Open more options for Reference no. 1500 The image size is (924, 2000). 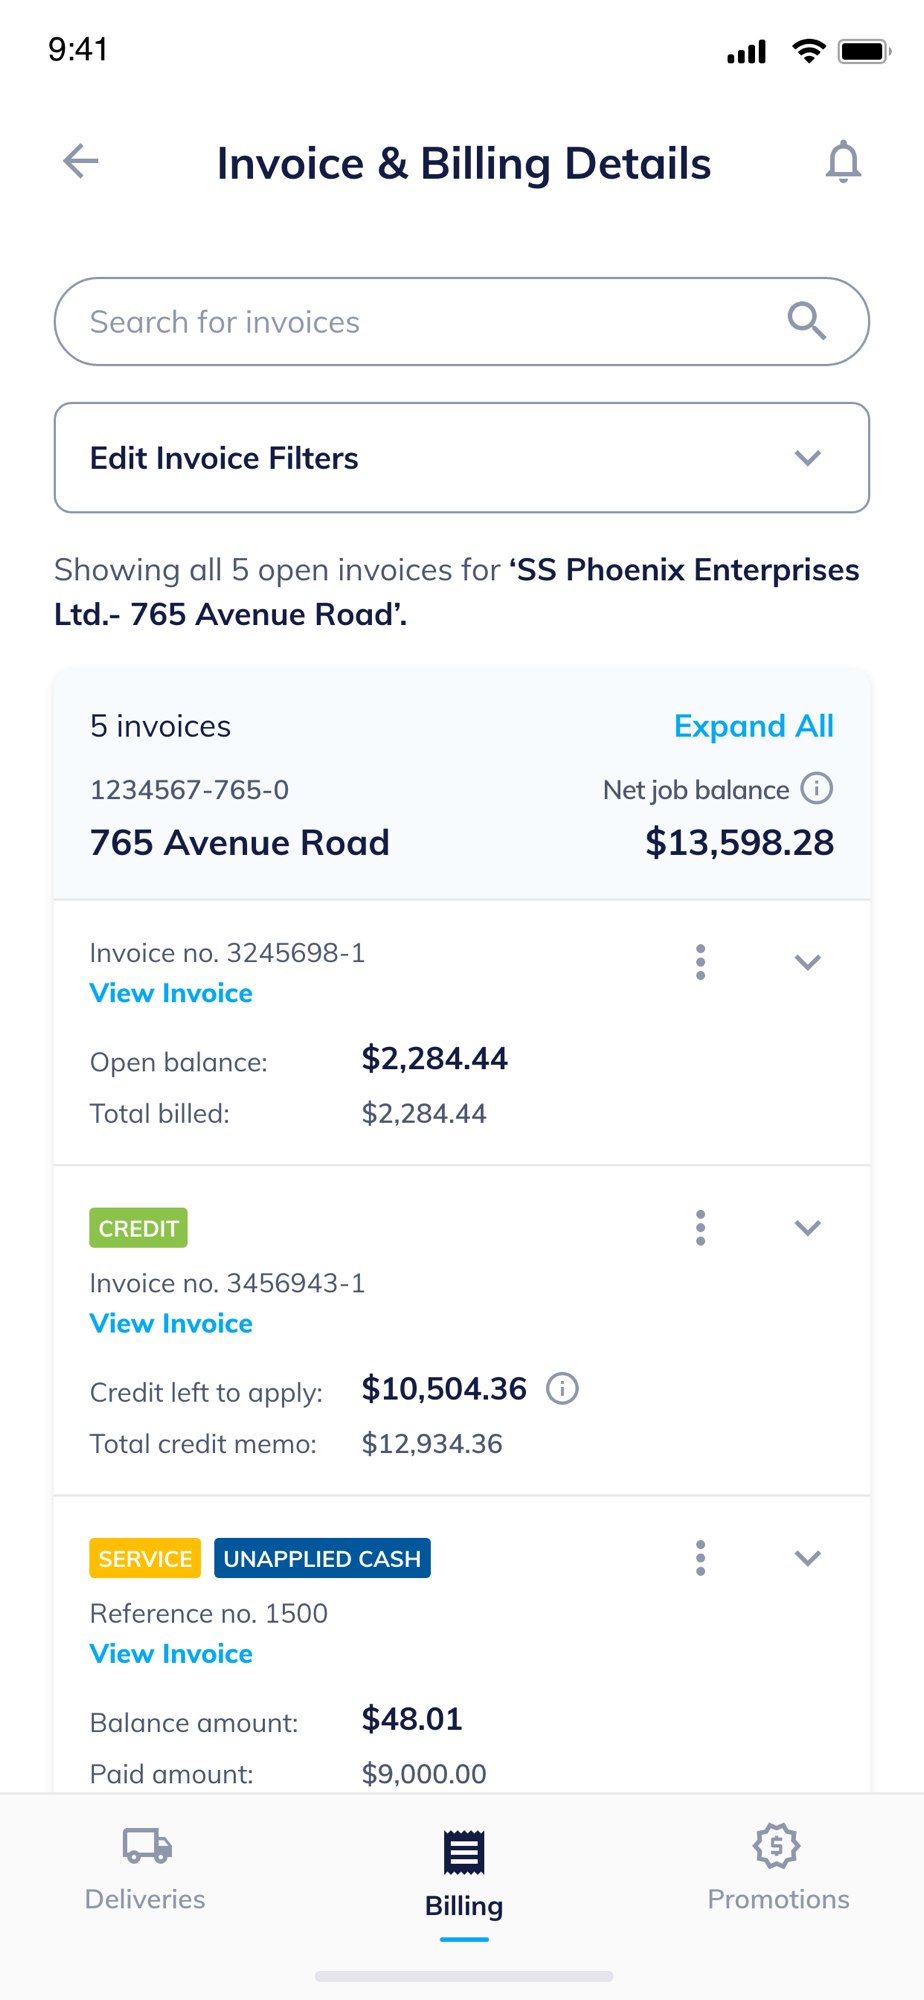pyautogui.click(x=701, y=1558)
